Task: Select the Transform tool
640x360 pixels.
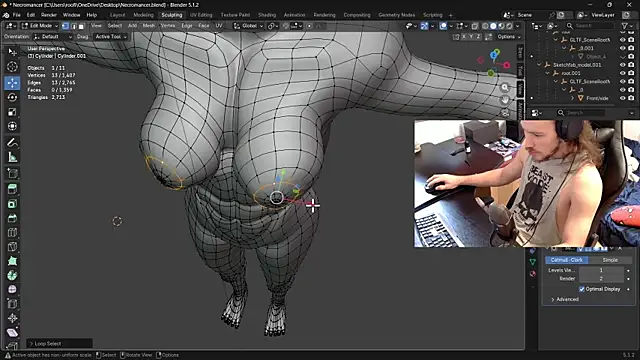Action: tap(12, 126)
